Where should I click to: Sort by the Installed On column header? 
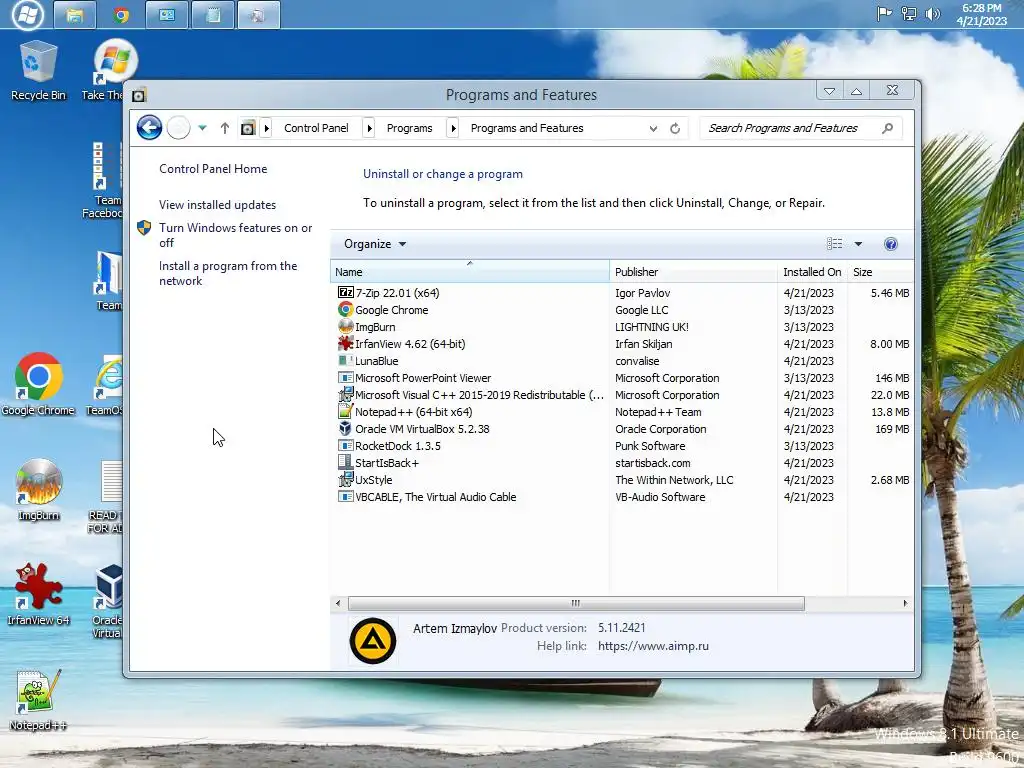point(812,272)
